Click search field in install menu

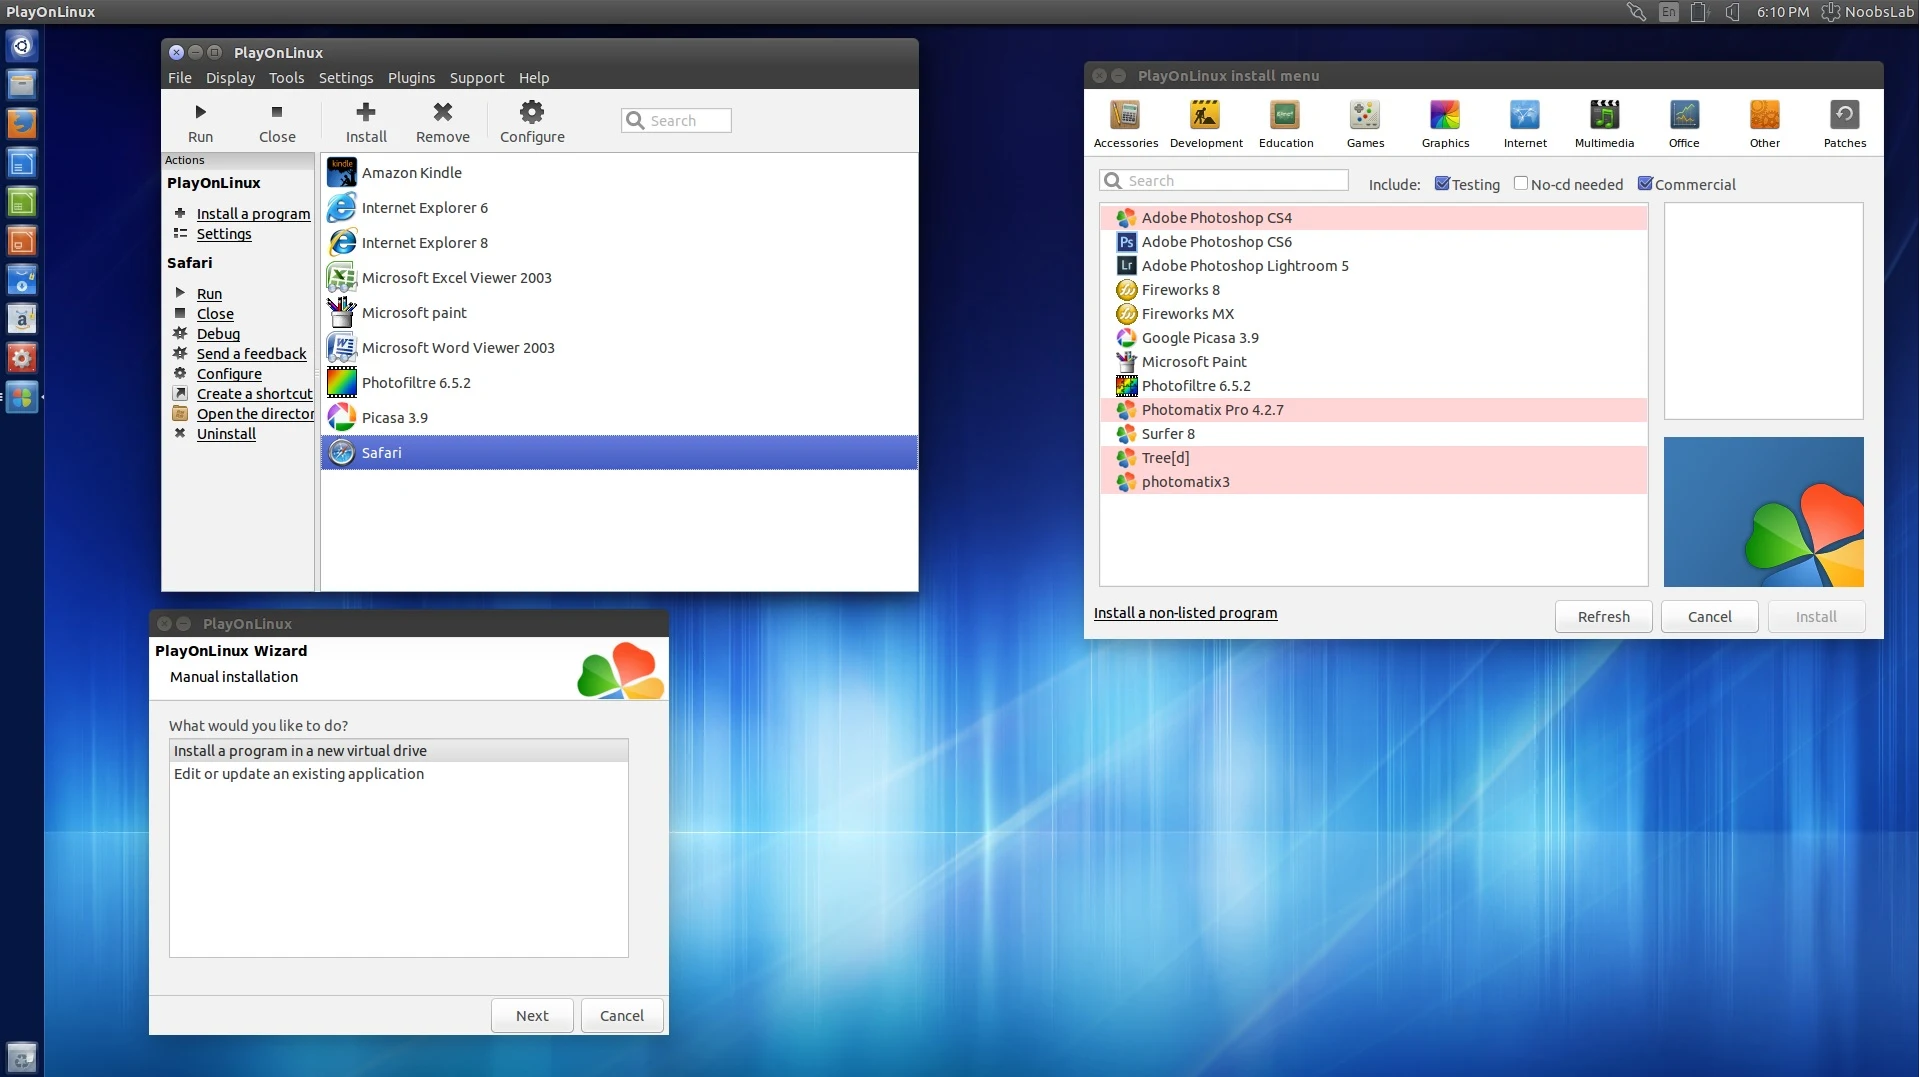click(1224, 181)
